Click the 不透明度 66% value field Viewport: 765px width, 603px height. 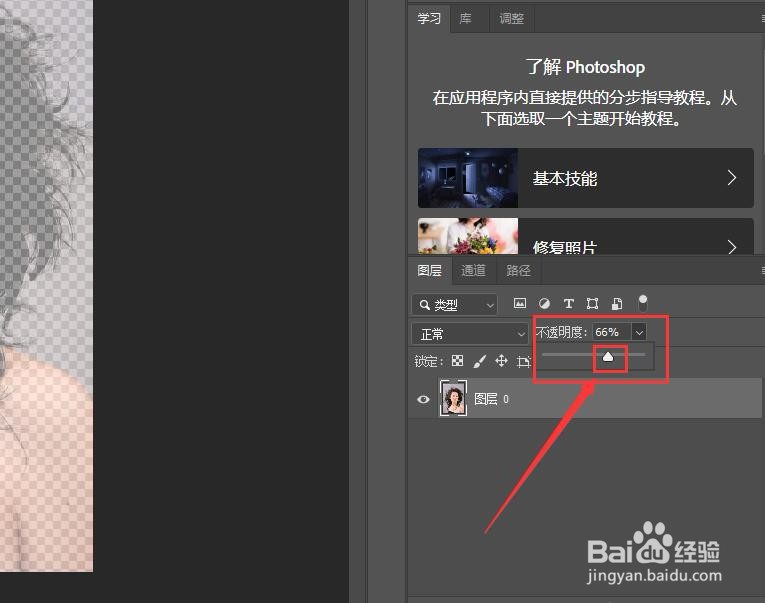click(x=611, y=332)
